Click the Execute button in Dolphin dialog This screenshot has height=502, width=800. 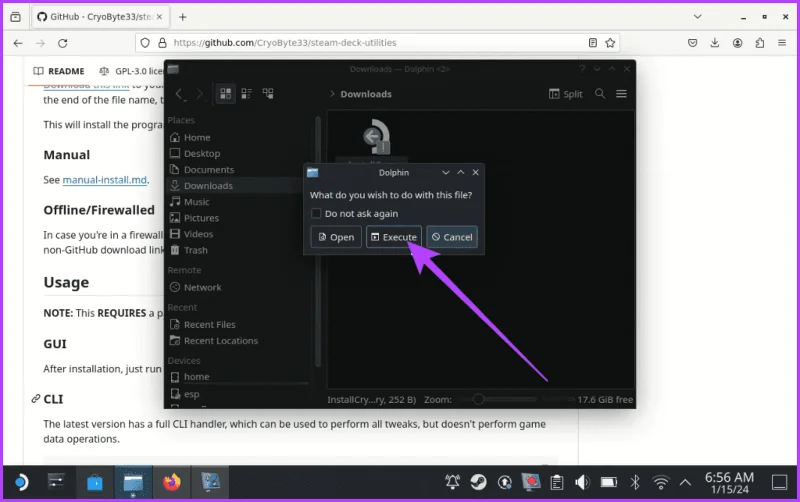click(x=393, y=237)
